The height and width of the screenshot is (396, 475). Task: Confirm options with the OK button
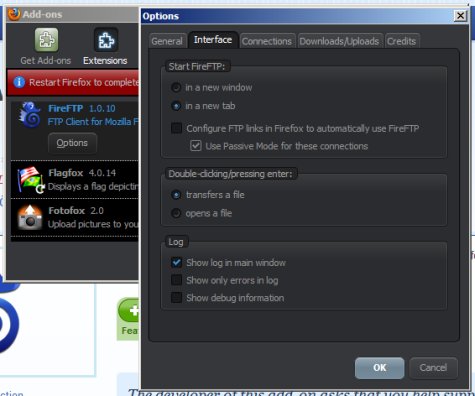click(x=380, y=368)
